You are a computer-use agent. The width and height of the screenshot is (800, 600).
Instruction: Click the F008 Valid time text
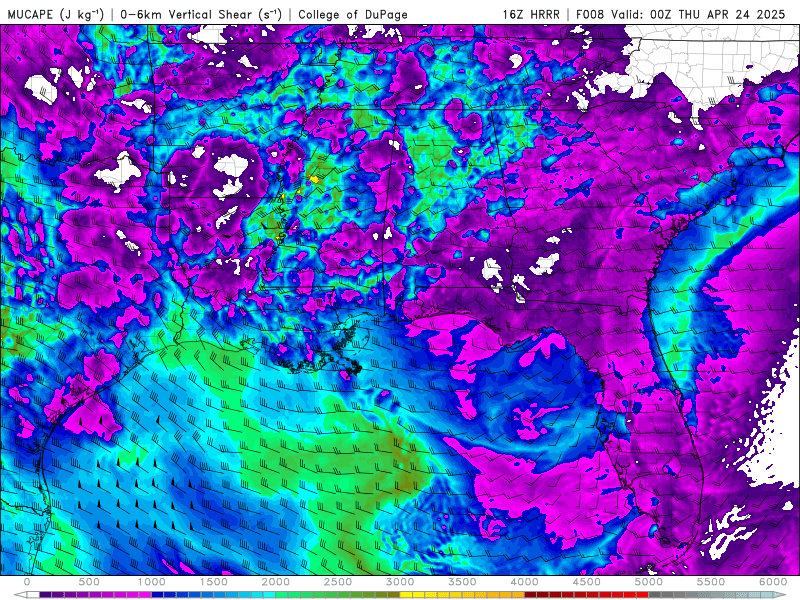[x=681, y=14]
